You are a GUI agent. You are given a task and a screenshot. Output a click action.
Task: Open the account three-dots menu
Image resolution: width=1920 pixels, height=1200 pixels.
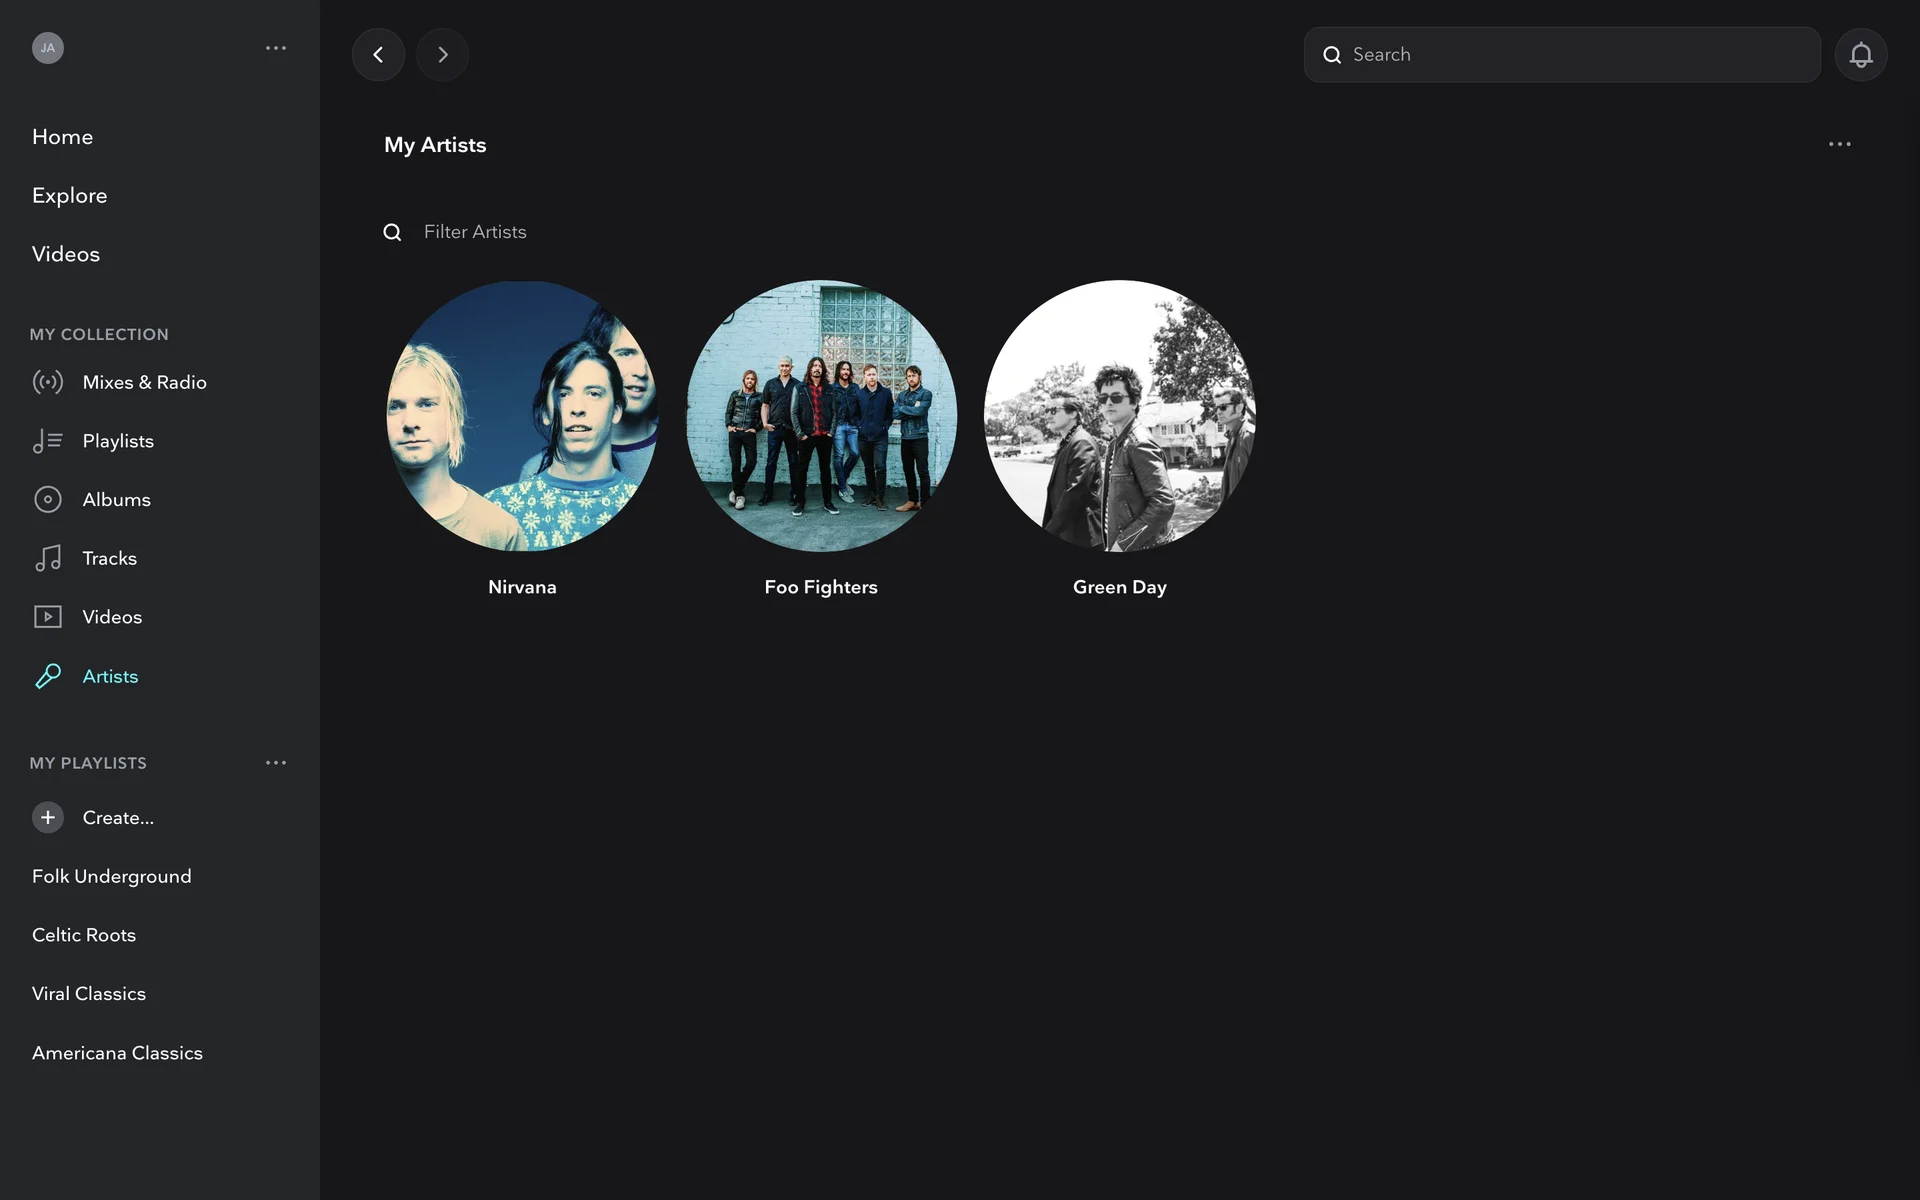[276, 48]
